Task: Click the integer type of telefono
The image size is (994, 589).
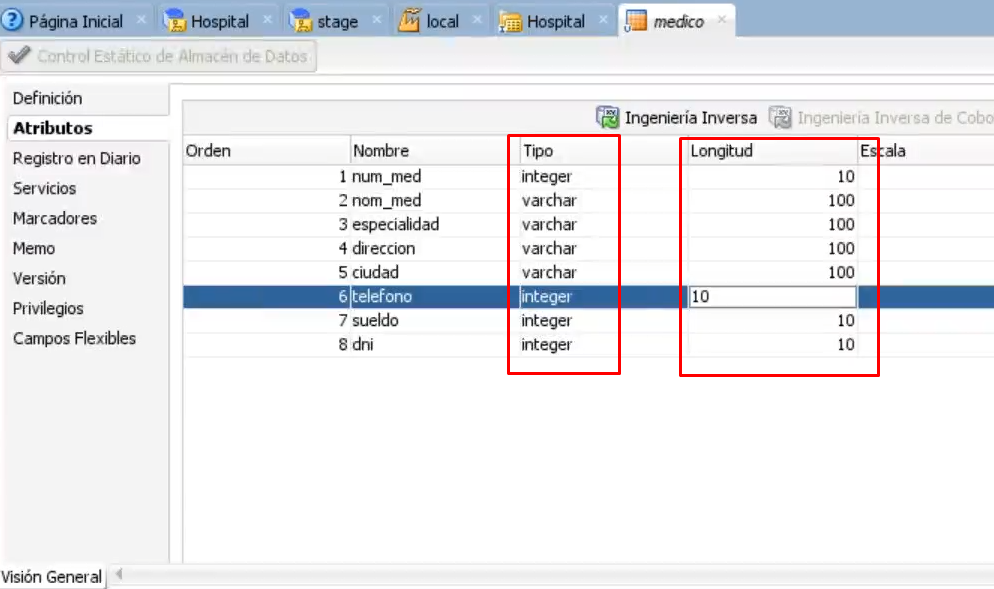Action: click(x=546, y=297)
